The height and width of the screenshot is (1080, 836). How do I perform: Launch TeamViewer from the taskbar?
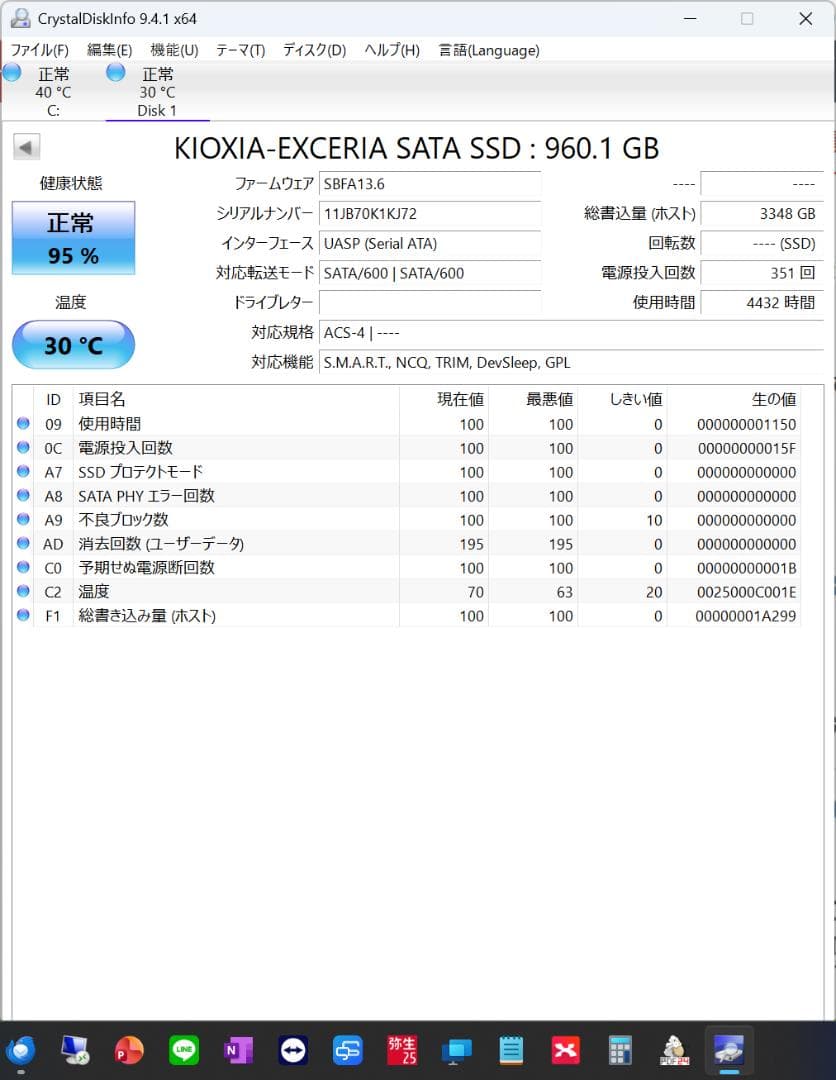[293, 1051]
